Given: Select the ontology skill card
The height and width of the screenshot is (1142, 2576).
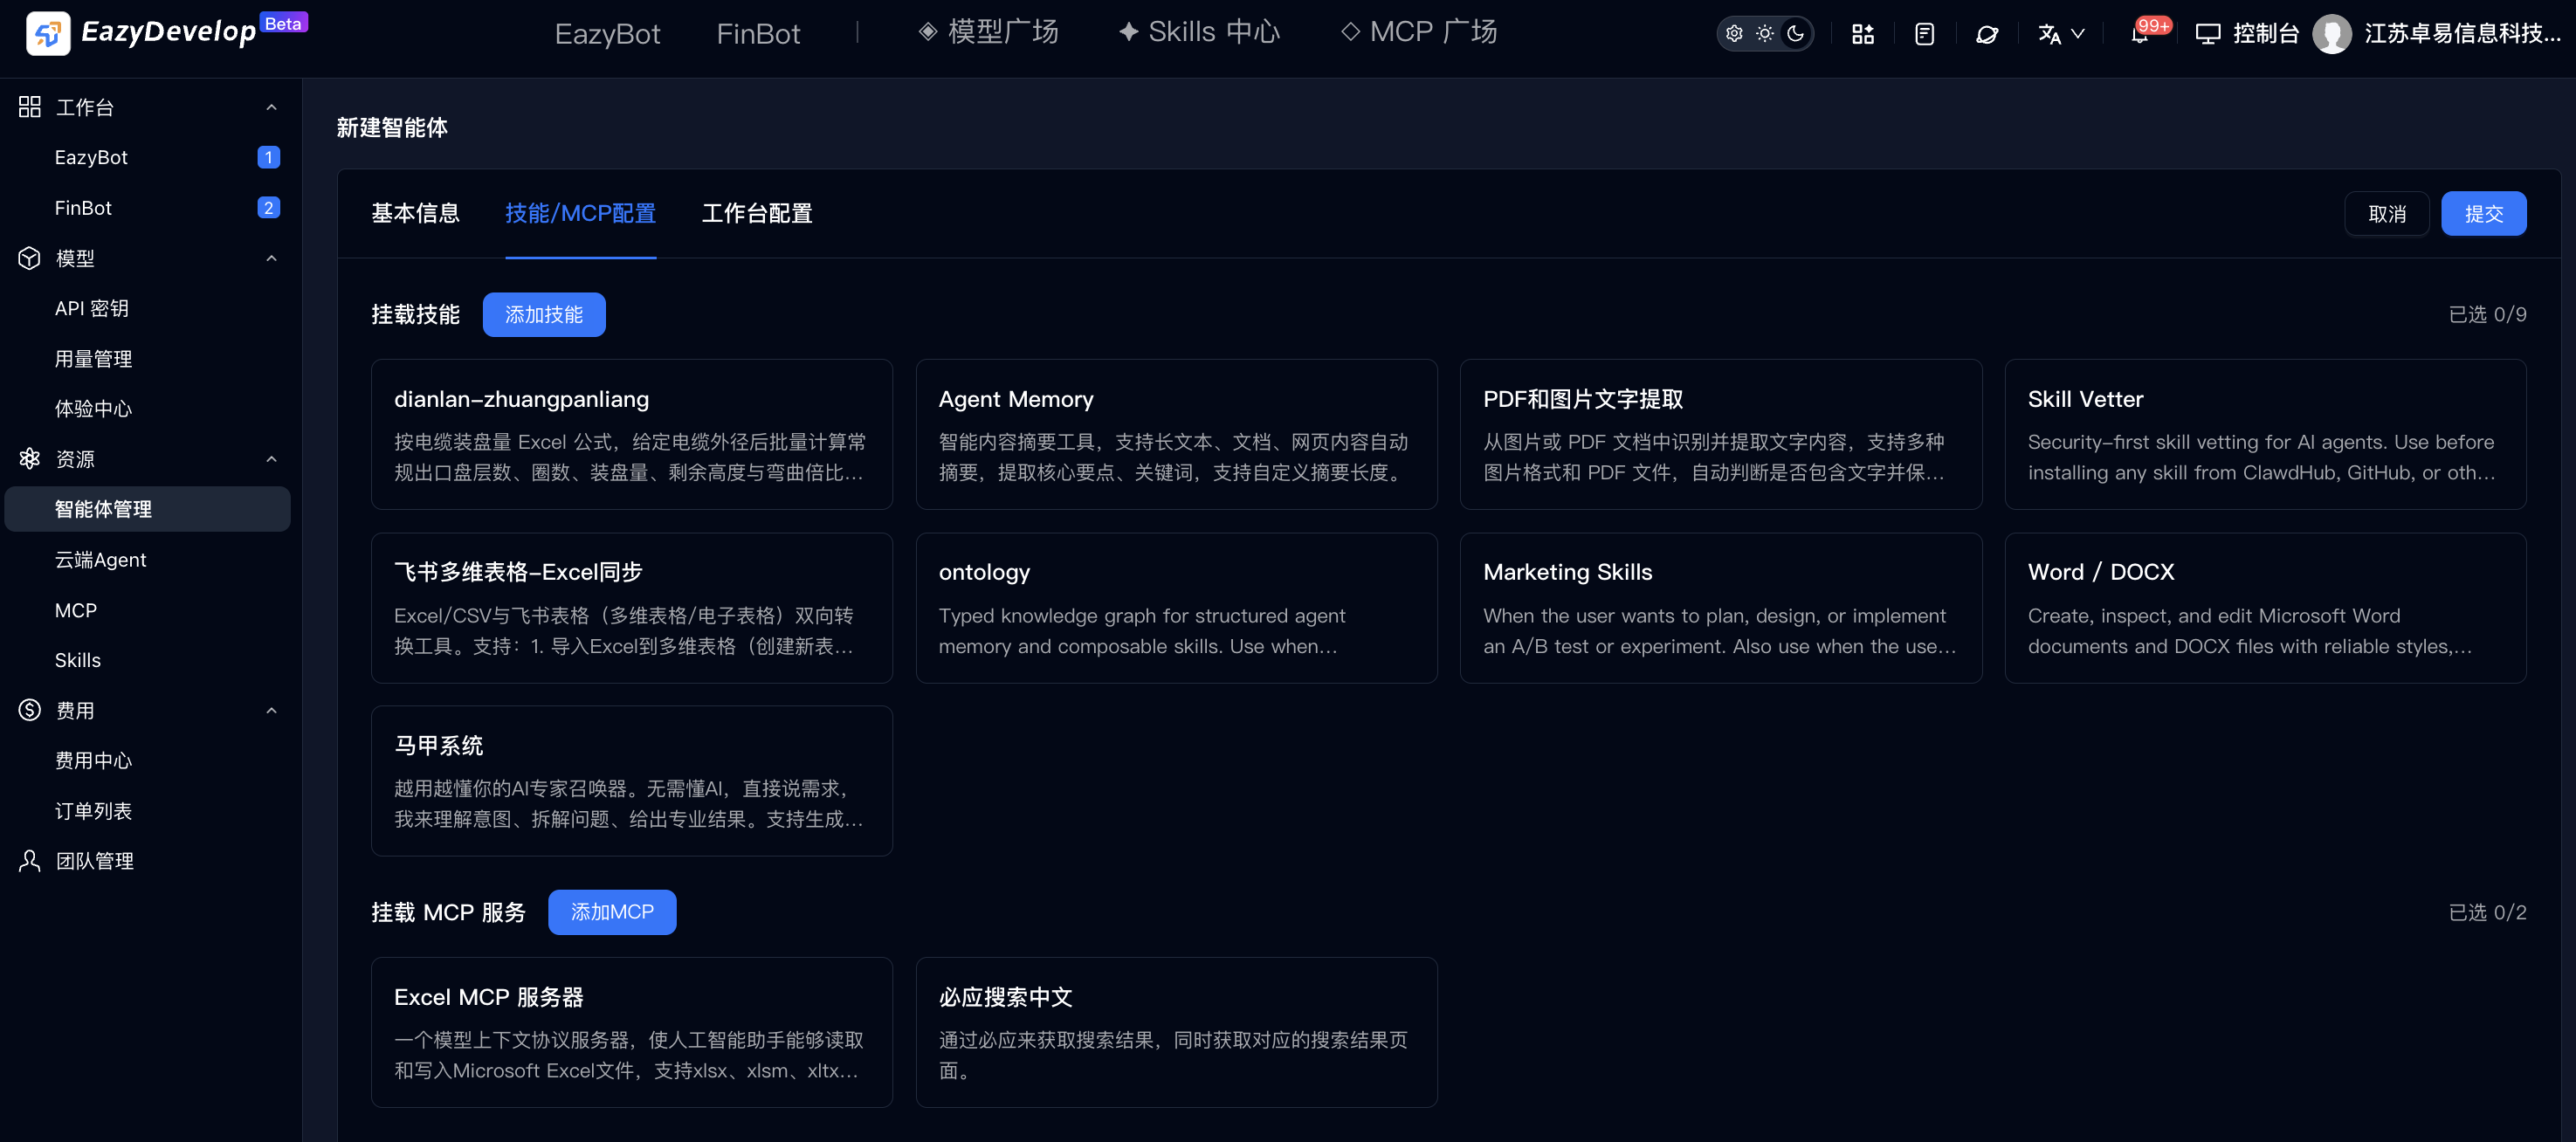Looking at the screenshot, I should (1176, 608).
